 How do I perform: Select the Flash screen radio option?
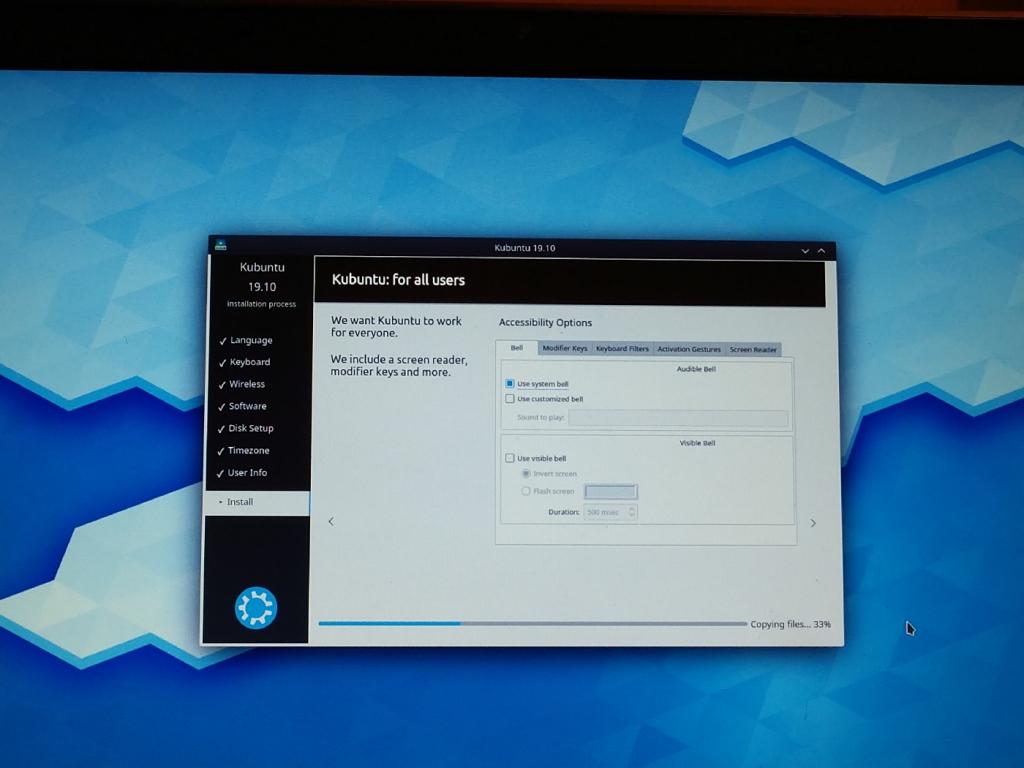click(x=526, y=491)
